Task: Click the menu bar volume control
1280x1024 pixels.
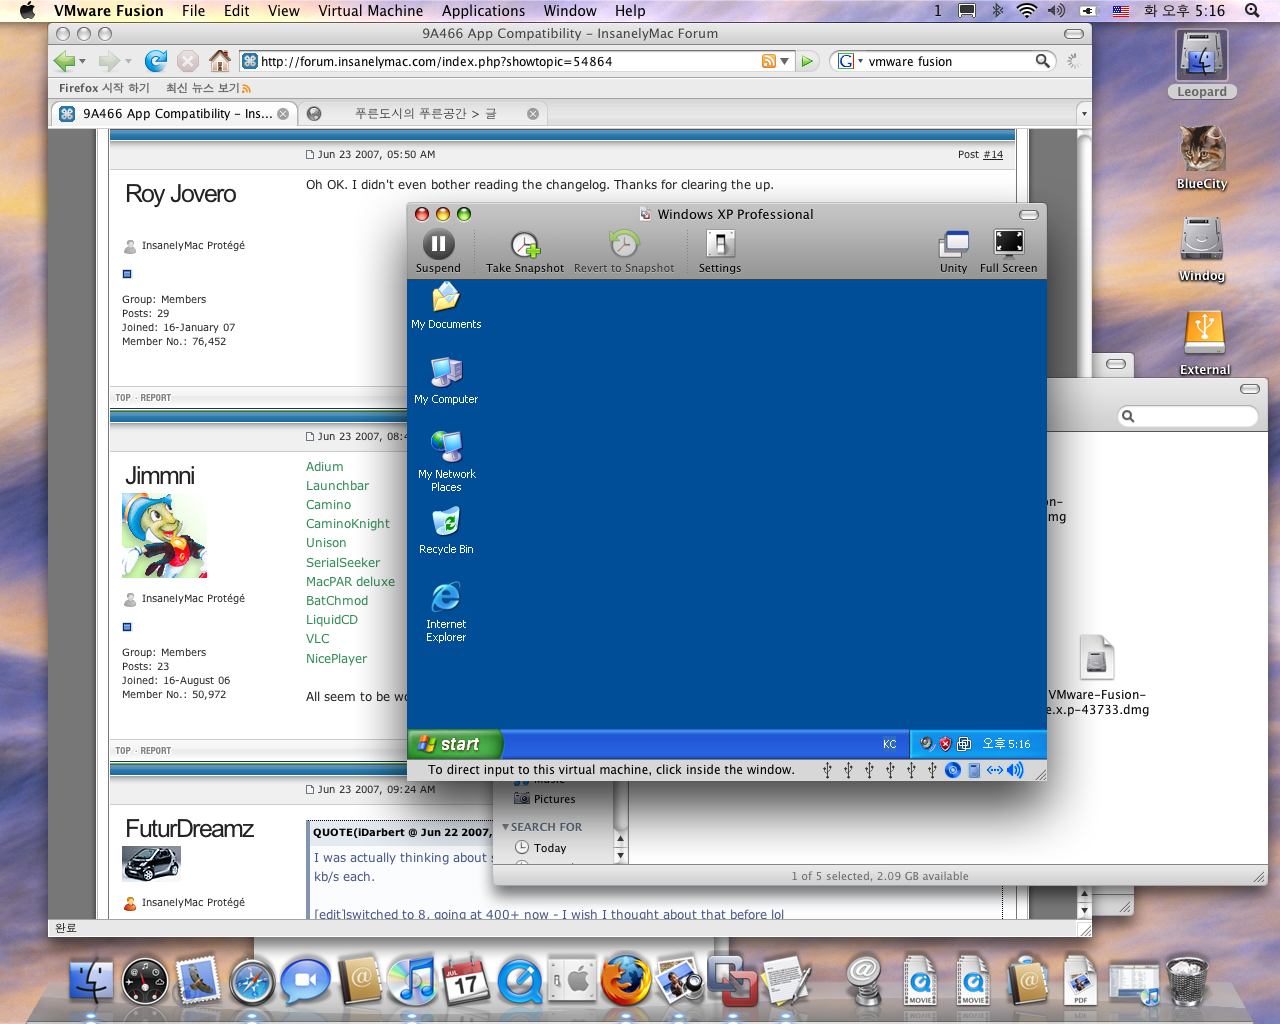Action: [1057, 11]
